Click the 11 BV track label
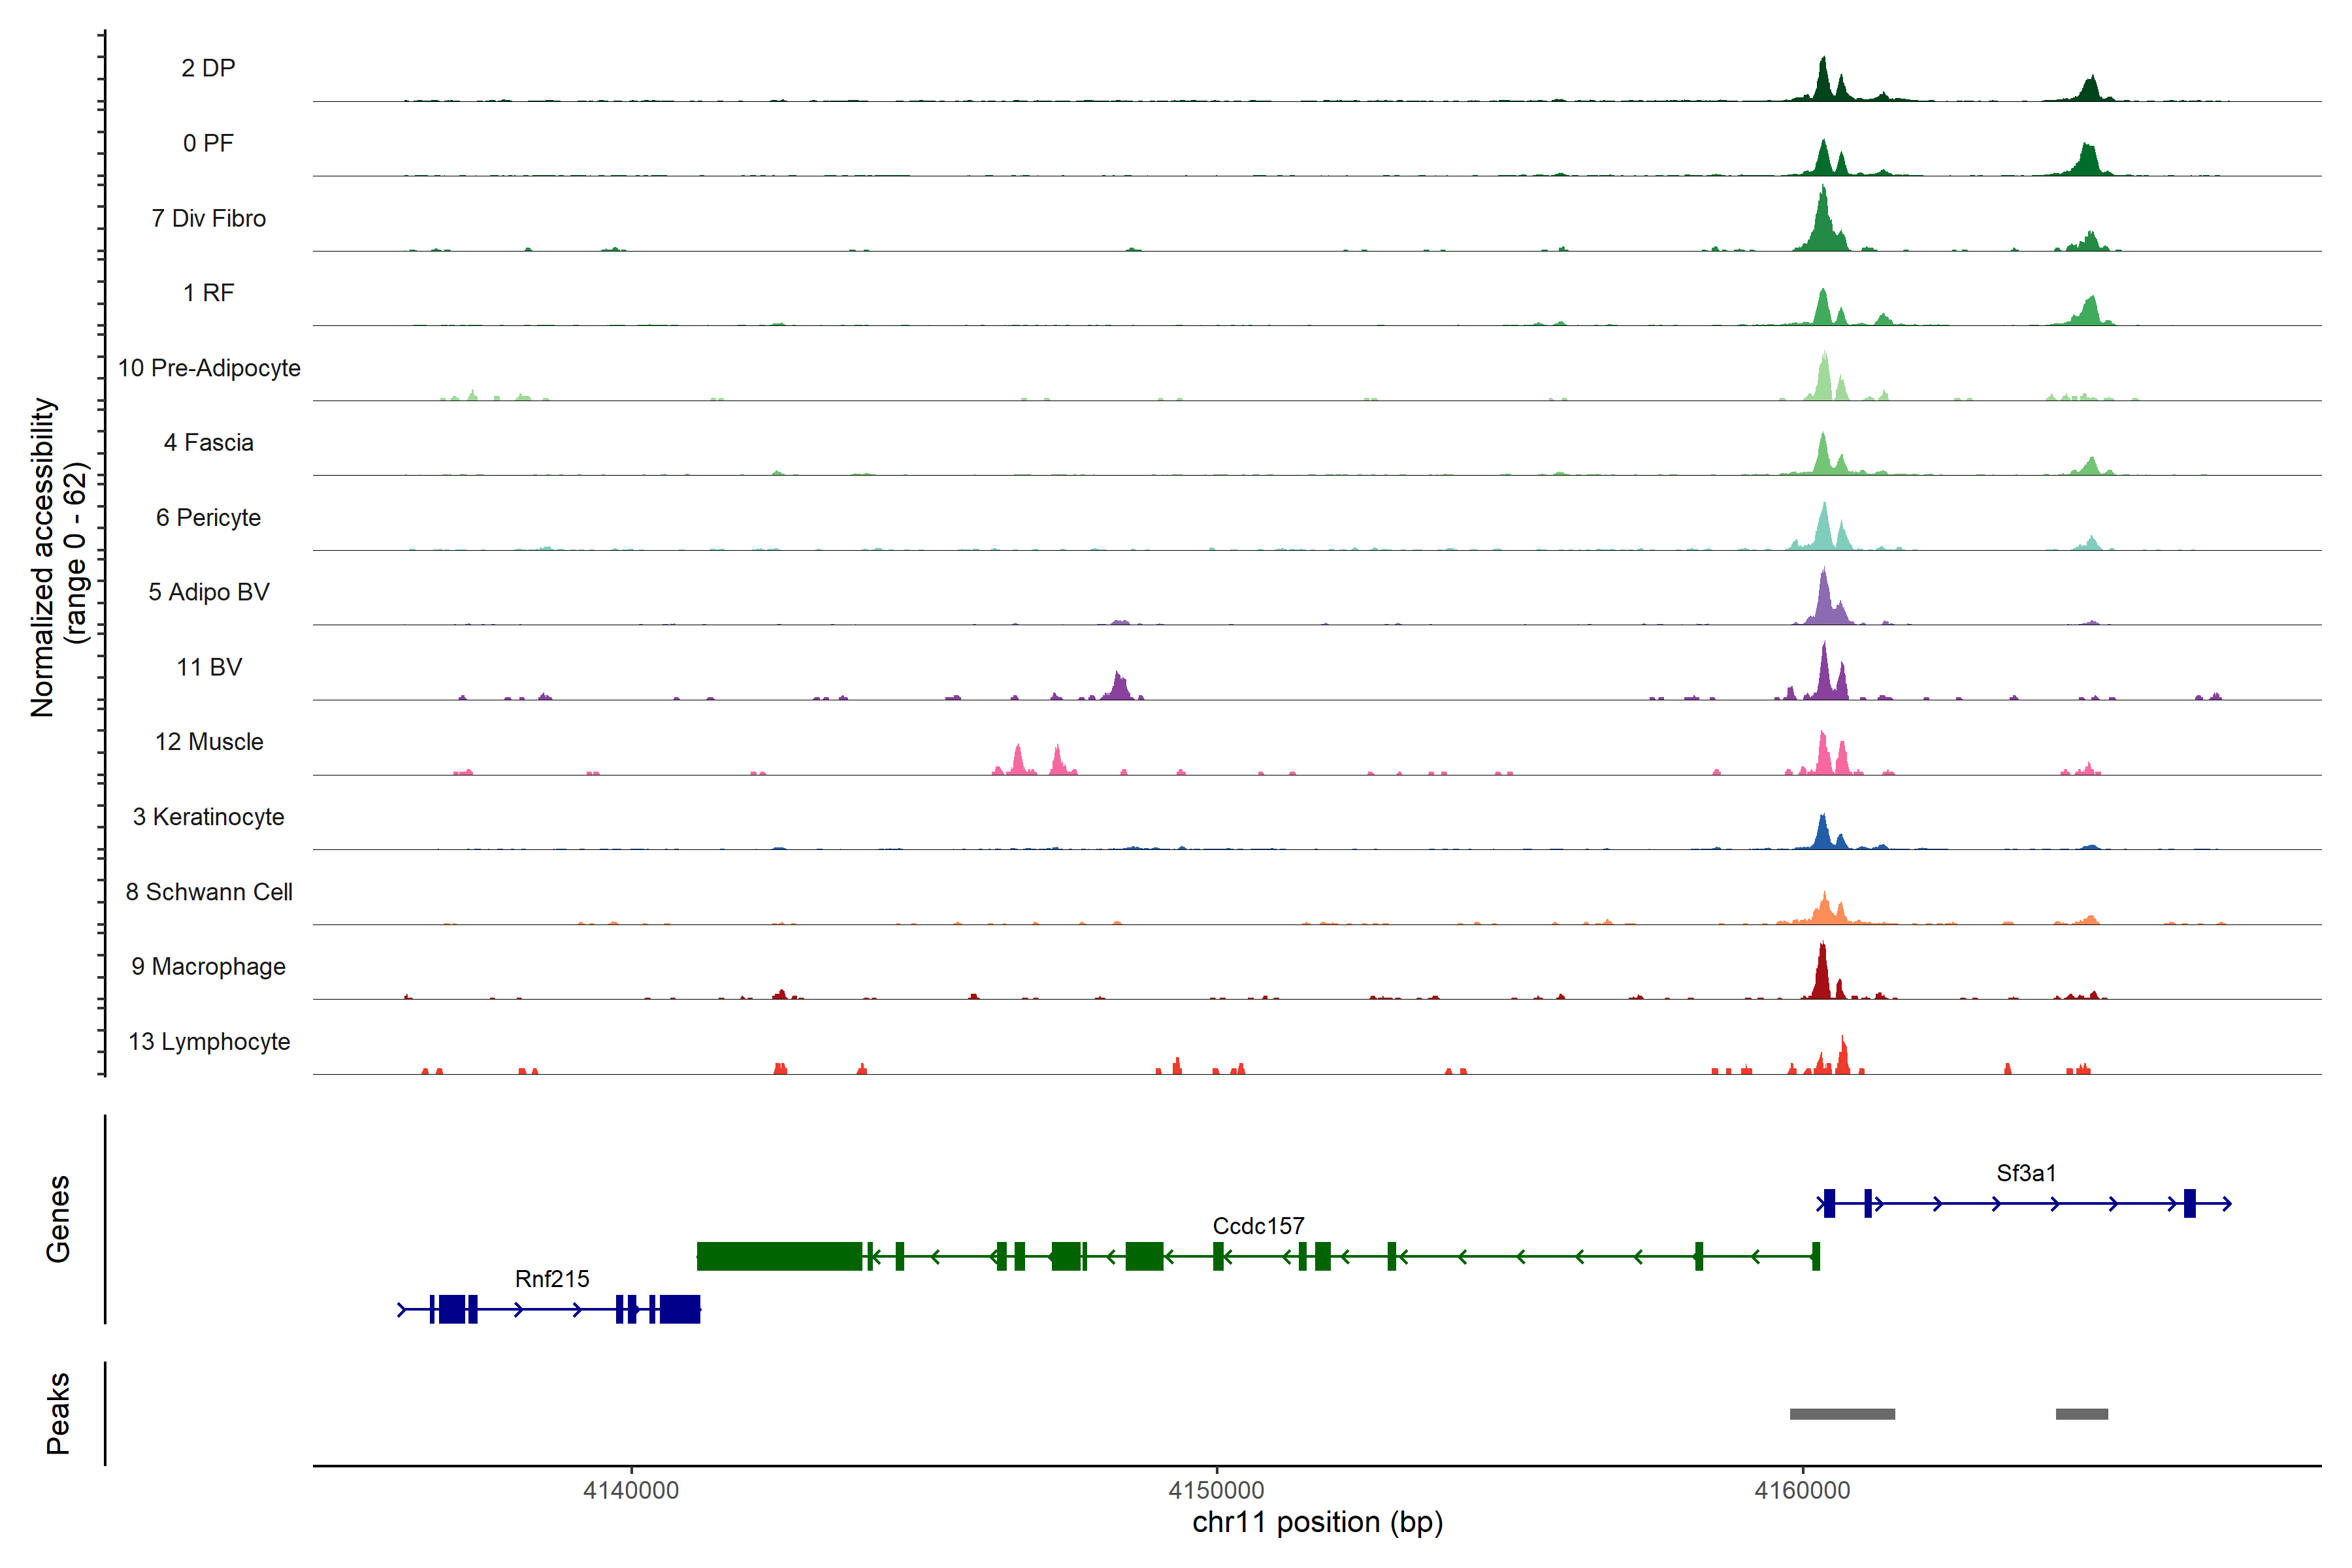This screenshot has width=2352, height=1568. (x=208, y=667)
